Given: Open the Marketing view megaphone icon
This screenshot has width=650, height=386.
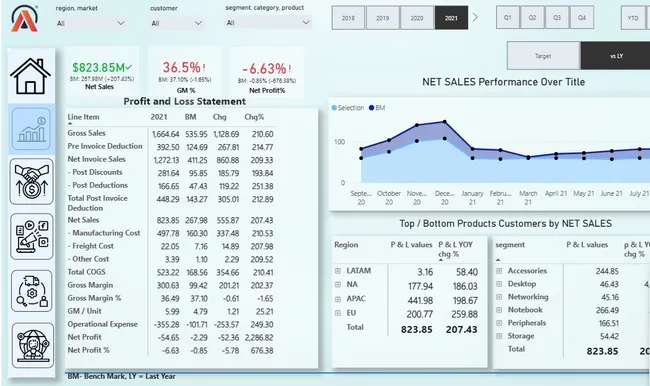Looking at the screenshot, I should coord(32,236).
